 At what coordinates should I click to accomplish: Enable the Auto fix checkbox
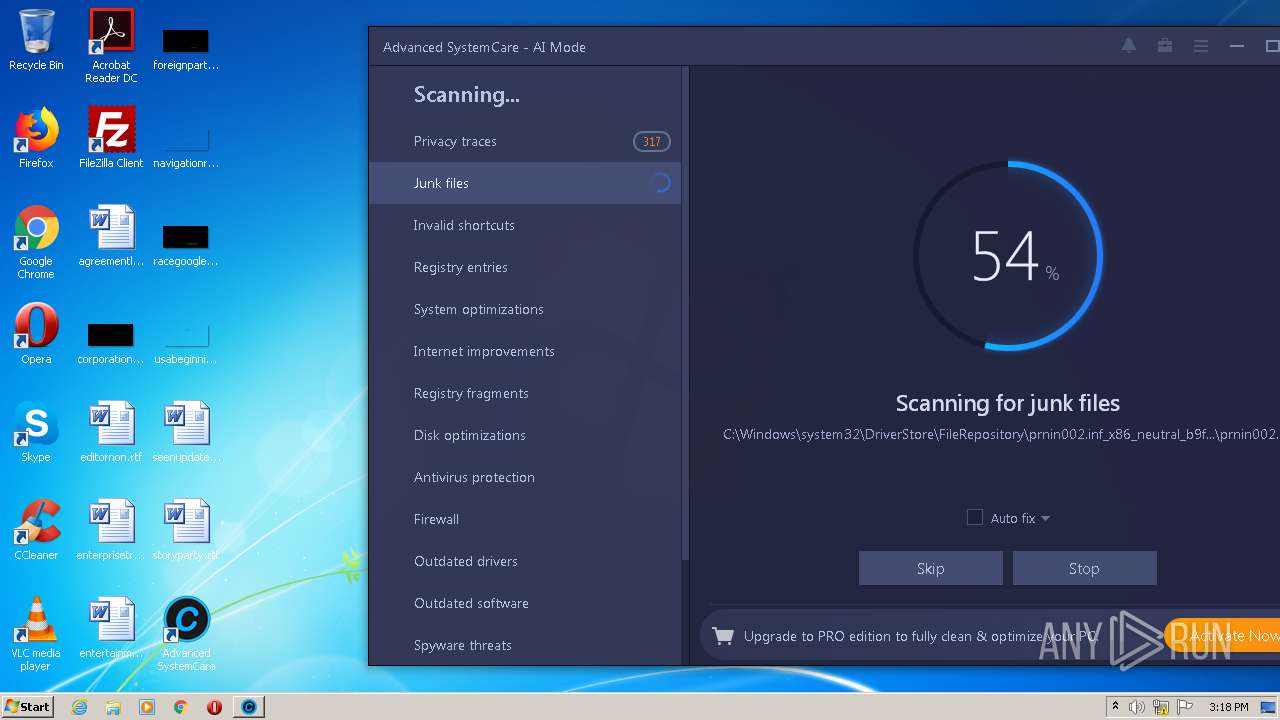975,517
